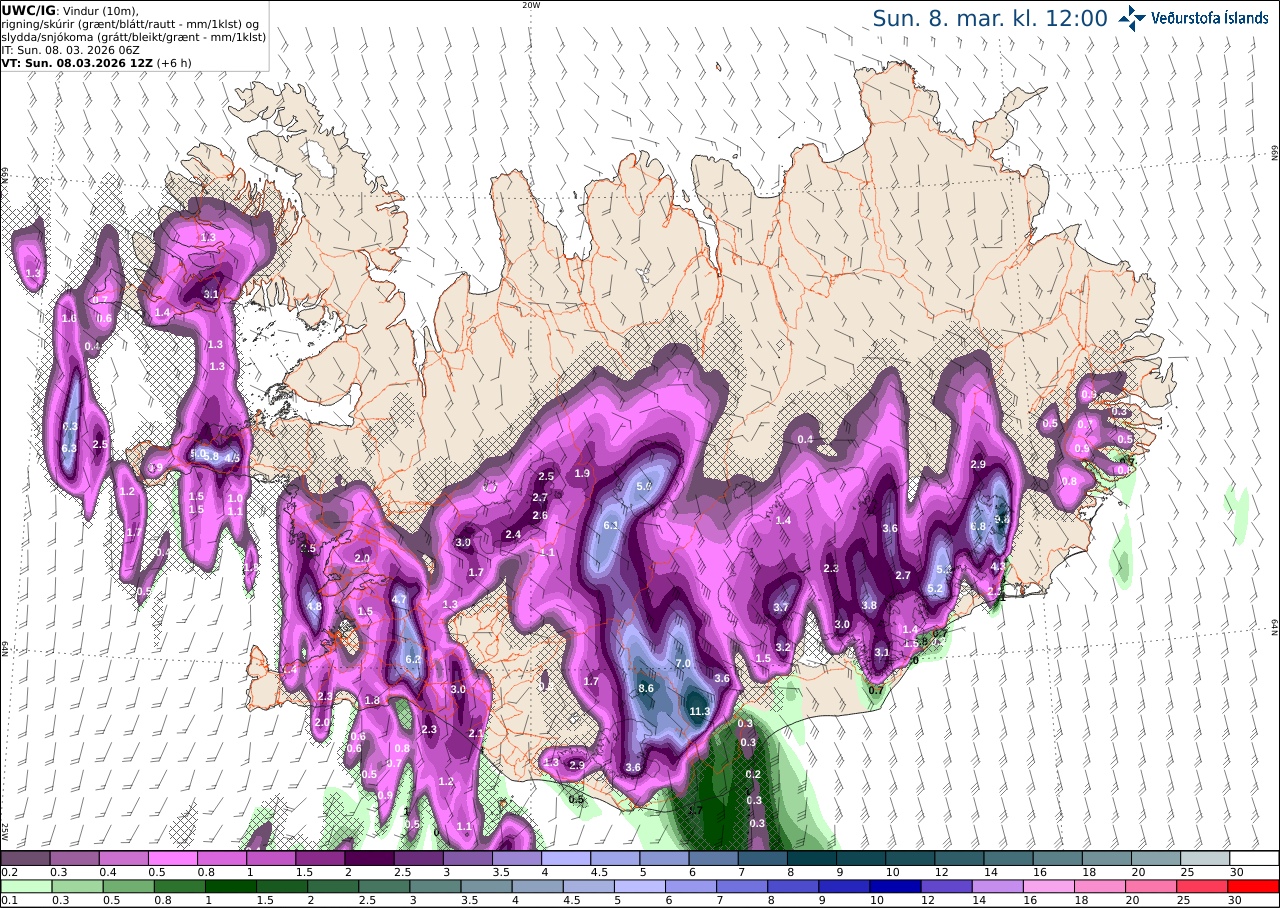Click the '6.8' precipitation value on map

[978, 527]
